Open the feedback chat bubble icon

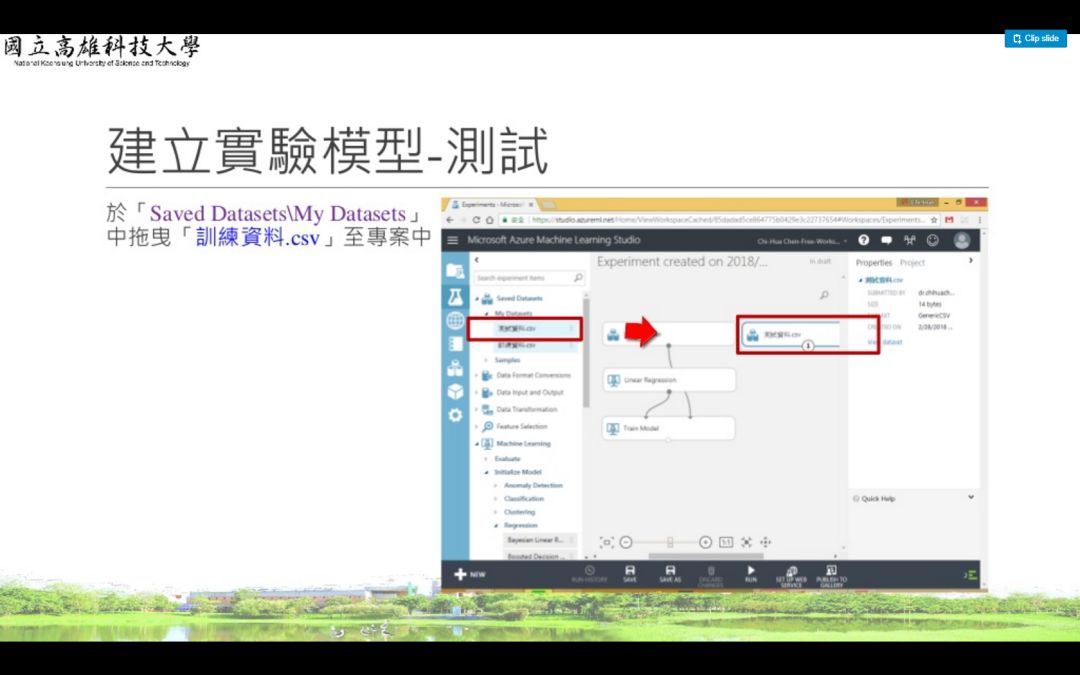coord(886,240)
